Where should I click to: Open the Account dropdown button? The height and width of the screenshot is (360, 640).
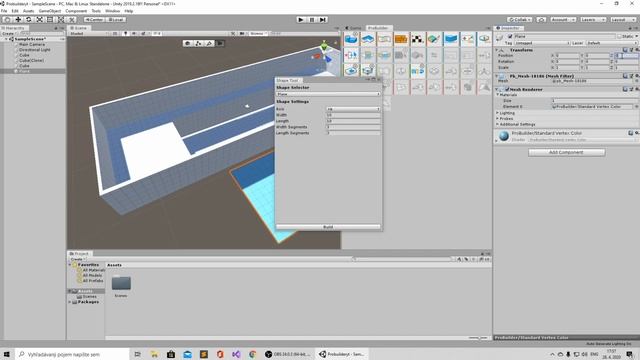point(563,20)
